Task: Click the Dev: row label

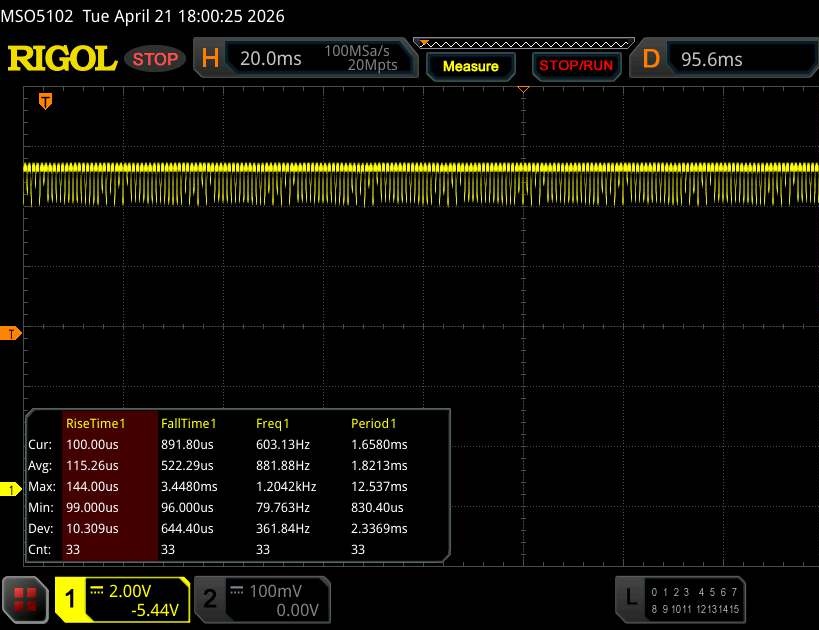Action: click(41, 529)
